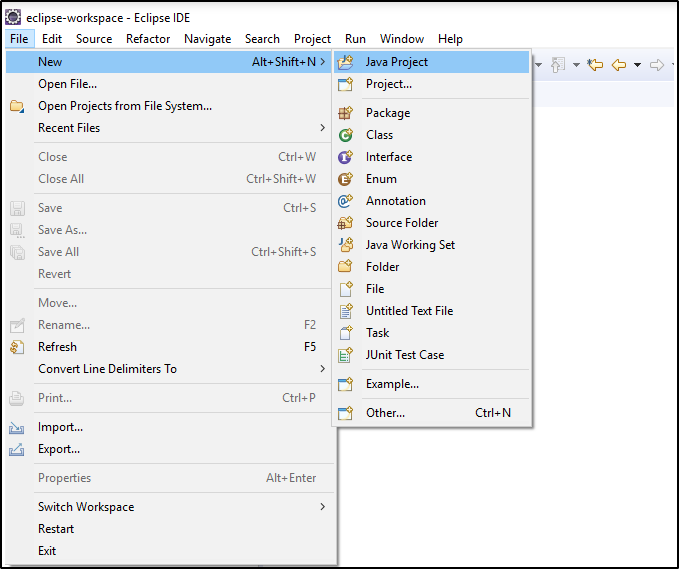Open the File menu
The height and width of the screenshot is (569, 679).
(19, 39)
